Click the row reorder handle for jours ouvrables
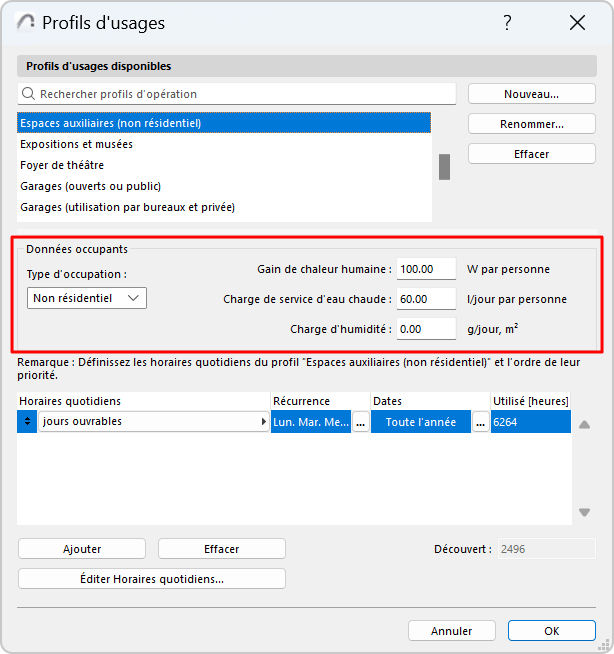The height and width of the screenshot is (654, 614). coord(28,423)
